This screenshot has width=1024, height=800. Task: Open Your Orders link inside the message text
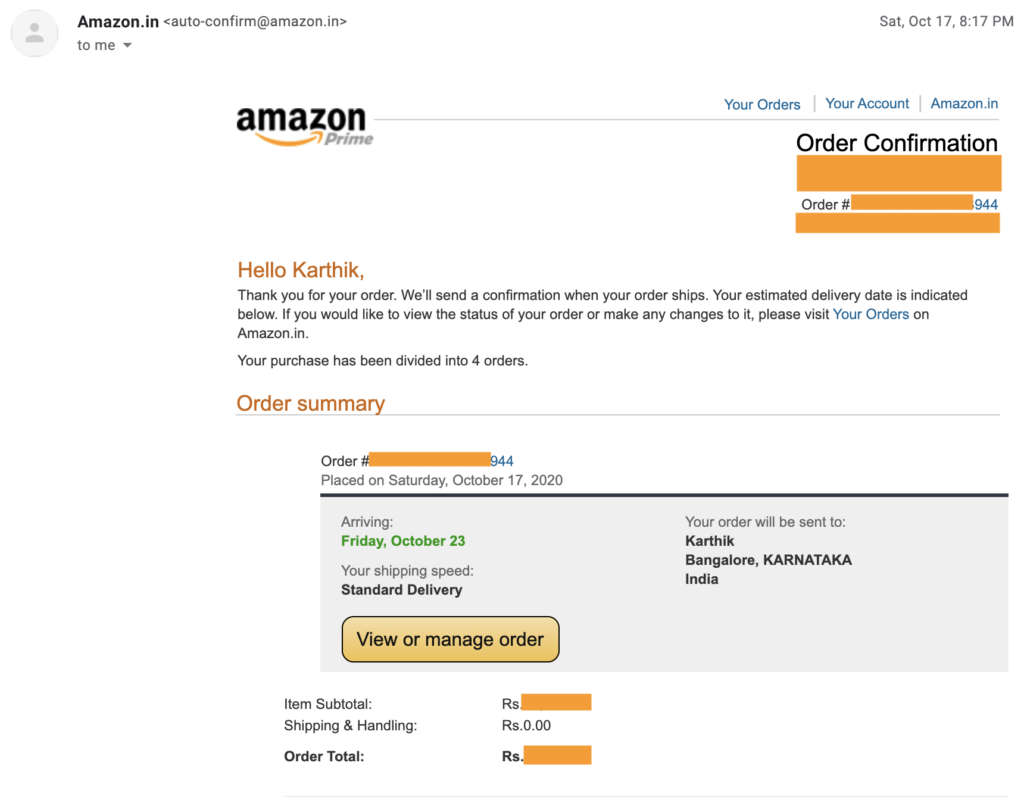(870, 313)
